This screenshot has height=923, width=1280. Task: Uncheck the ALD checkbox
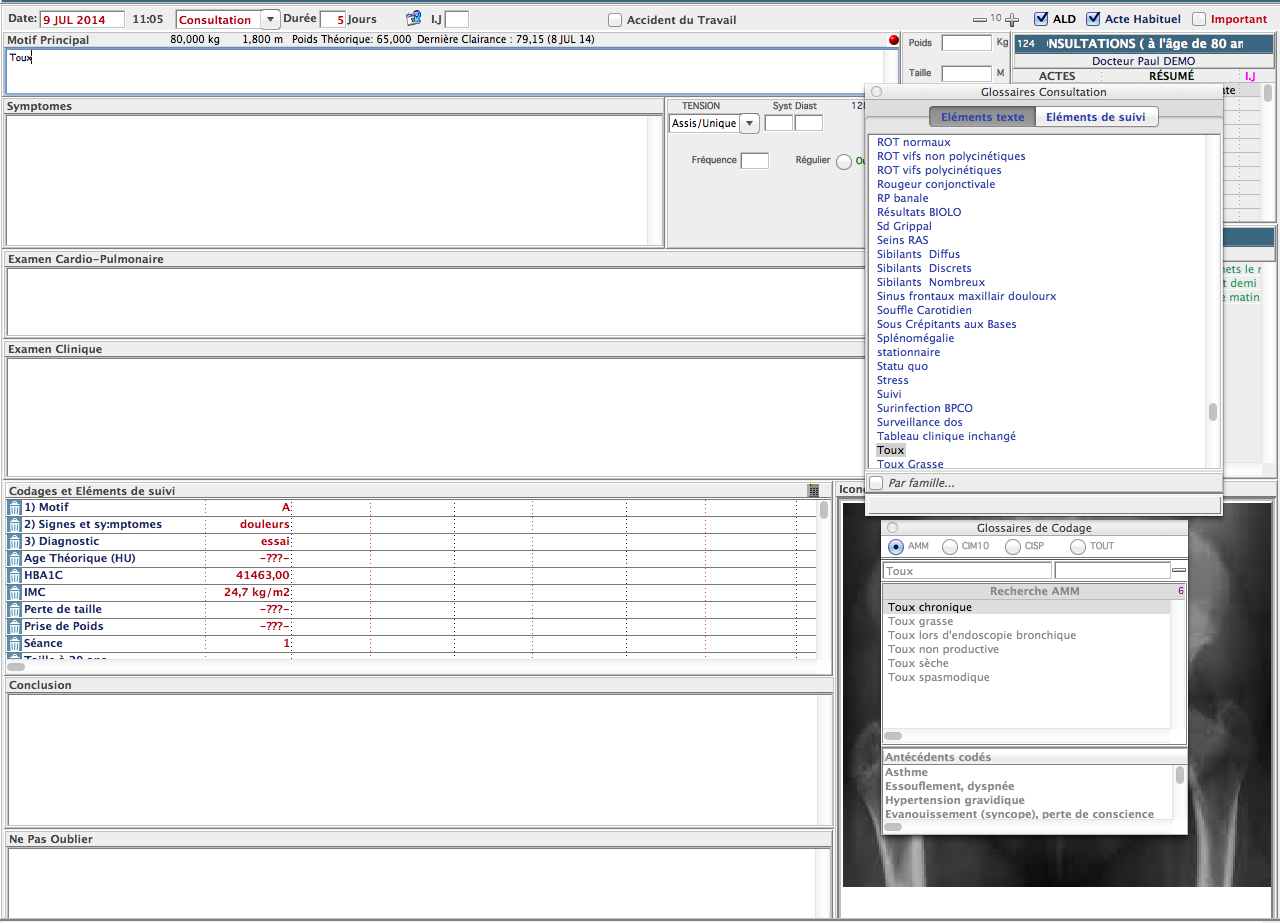(1041, 19)
